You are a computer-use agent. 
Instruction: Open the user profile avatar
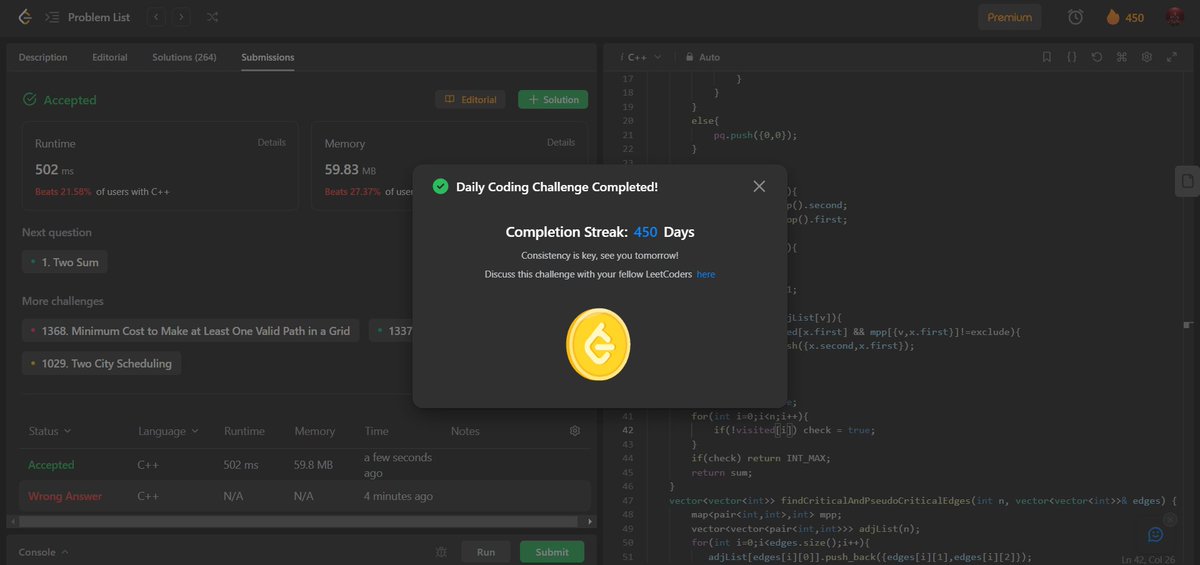(1174, 17)
